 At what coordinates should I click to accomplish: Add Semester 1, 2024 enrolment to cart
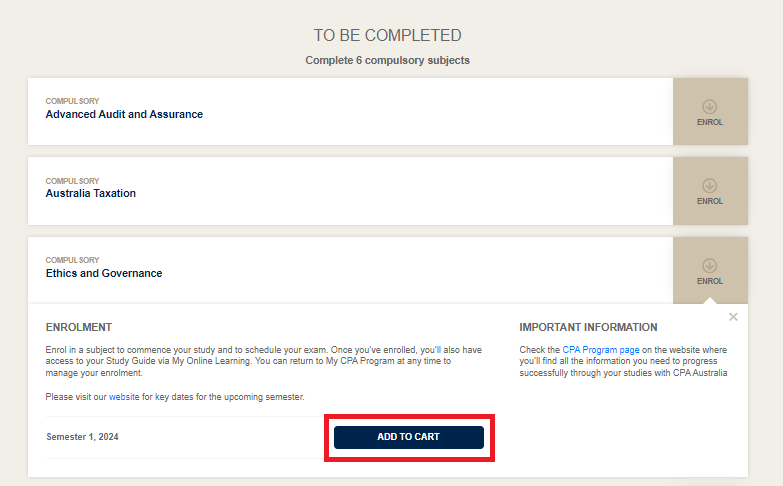coord(409,437)
